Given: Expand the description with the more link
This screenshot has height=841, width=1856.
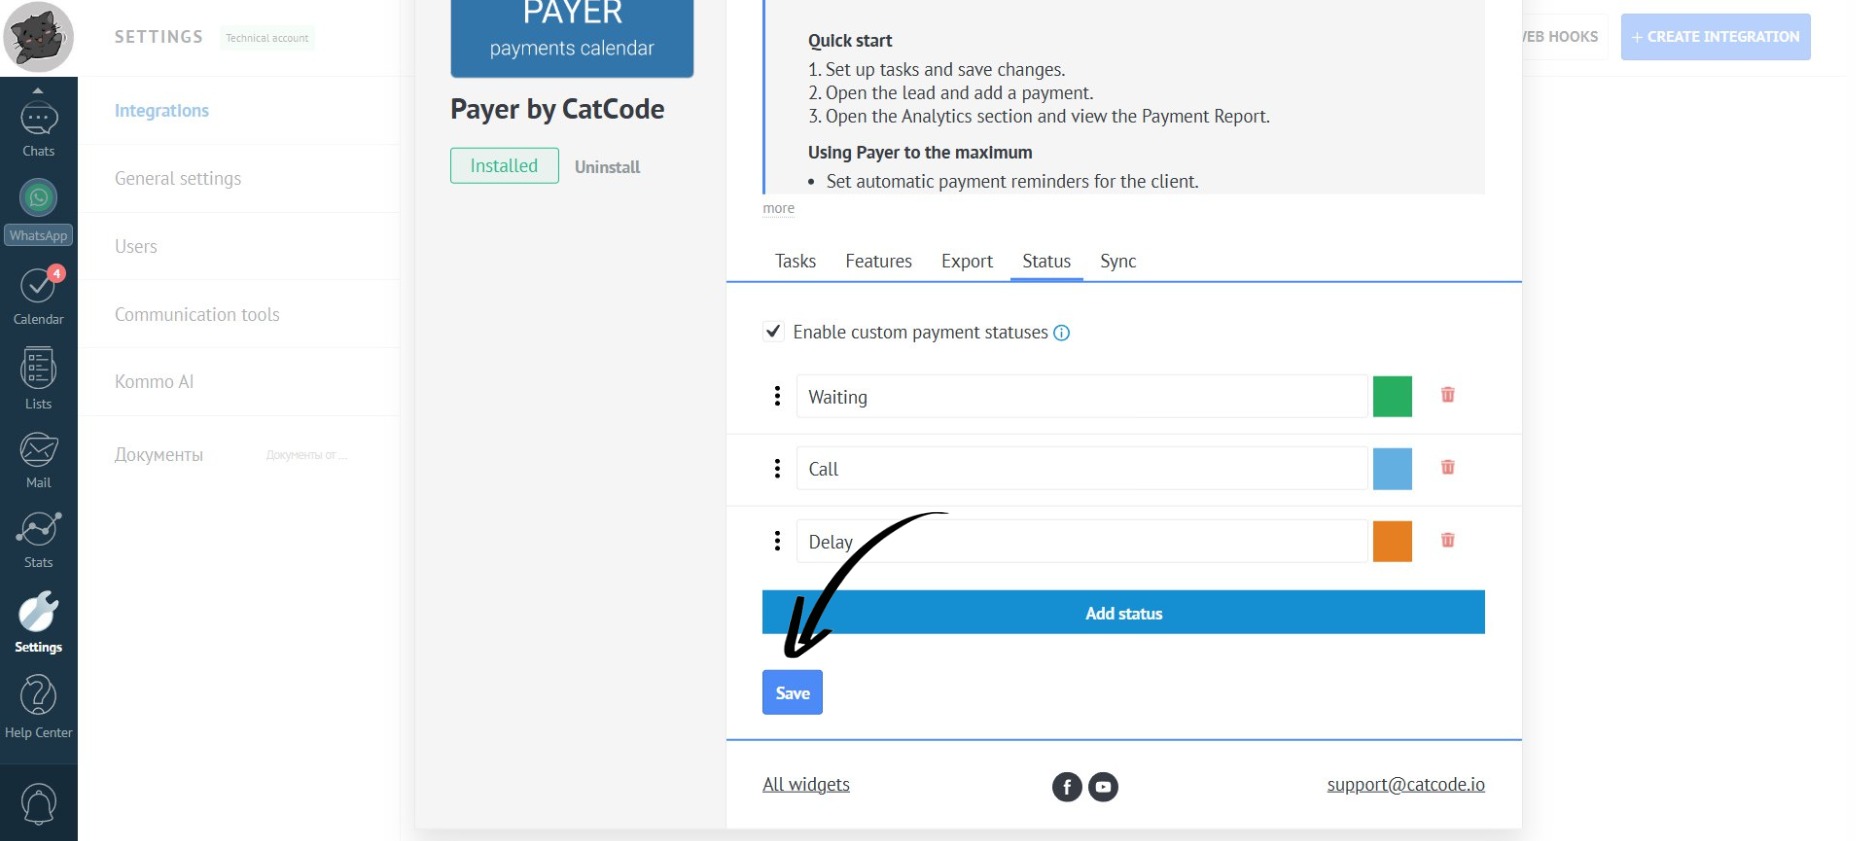Looking at the screenshot, I should pos(778,208).
